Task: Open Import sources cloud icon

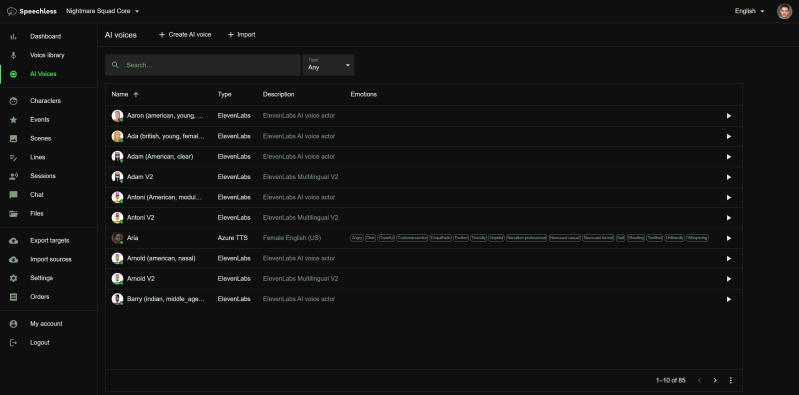Action: pyautogui.click(x=14, y=259)
